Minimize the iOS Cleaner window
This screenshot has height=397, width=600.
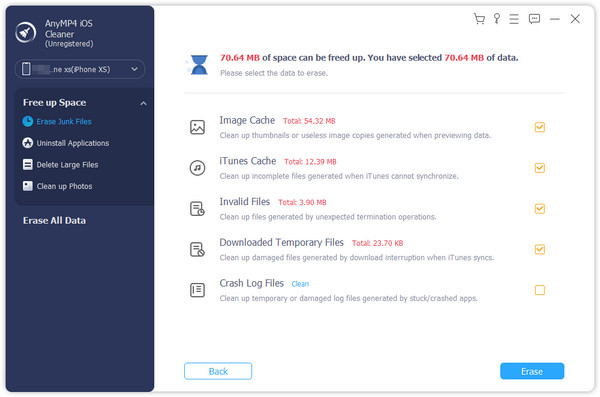point(555,19)
